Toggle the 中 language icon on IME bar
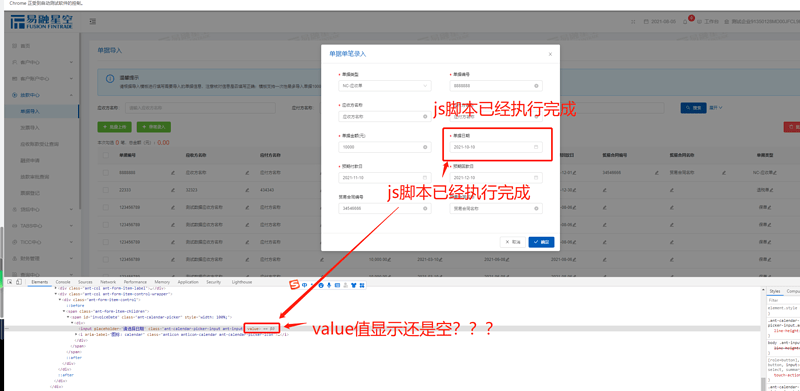 coord(304,285)
